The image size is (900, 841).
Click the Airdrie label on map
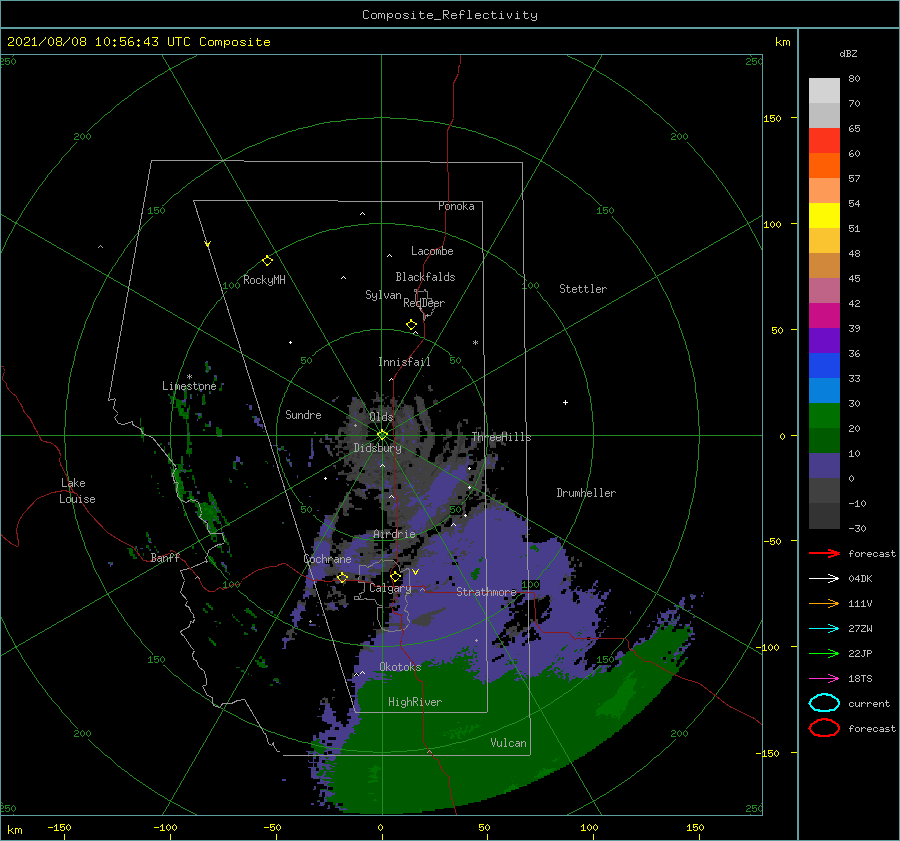[x=394, y=534]
